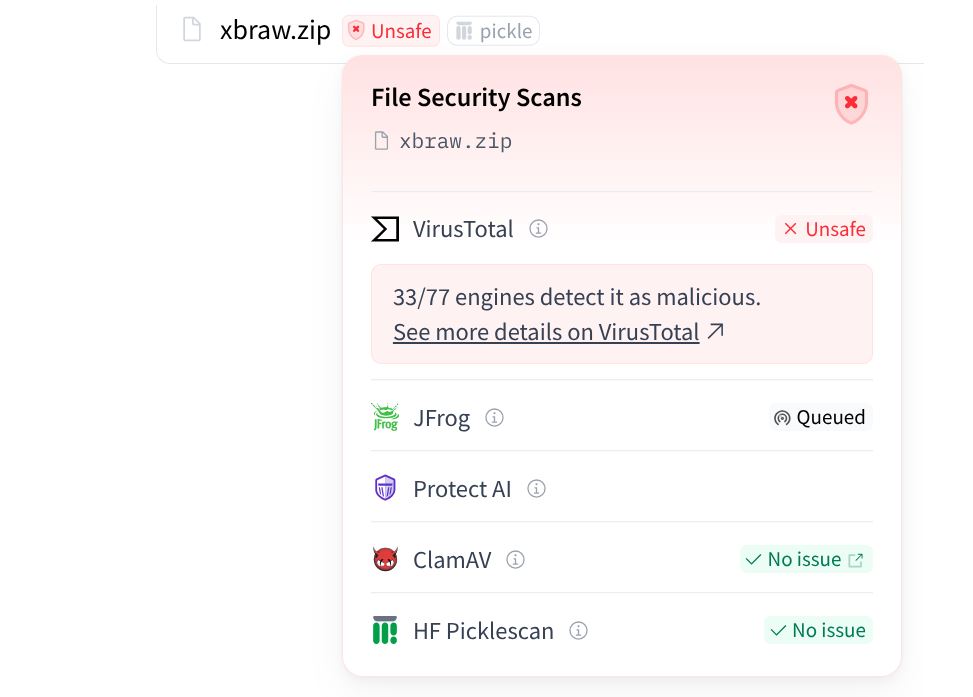
Task: Click the Queued status for JFrog
Action: [x=820, y=417]
